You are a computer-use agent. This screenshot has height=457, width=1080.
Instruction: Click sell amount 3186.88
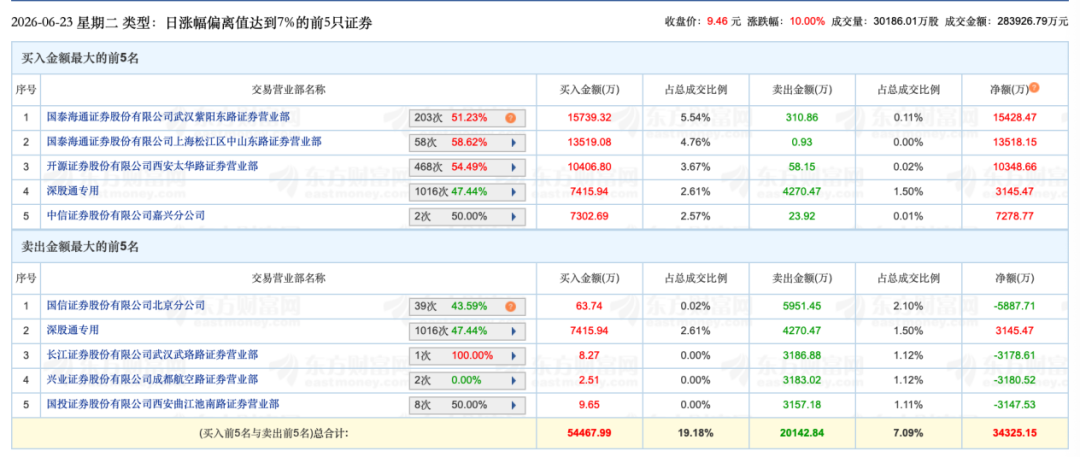pyautogui.click(x=802, y=356)
